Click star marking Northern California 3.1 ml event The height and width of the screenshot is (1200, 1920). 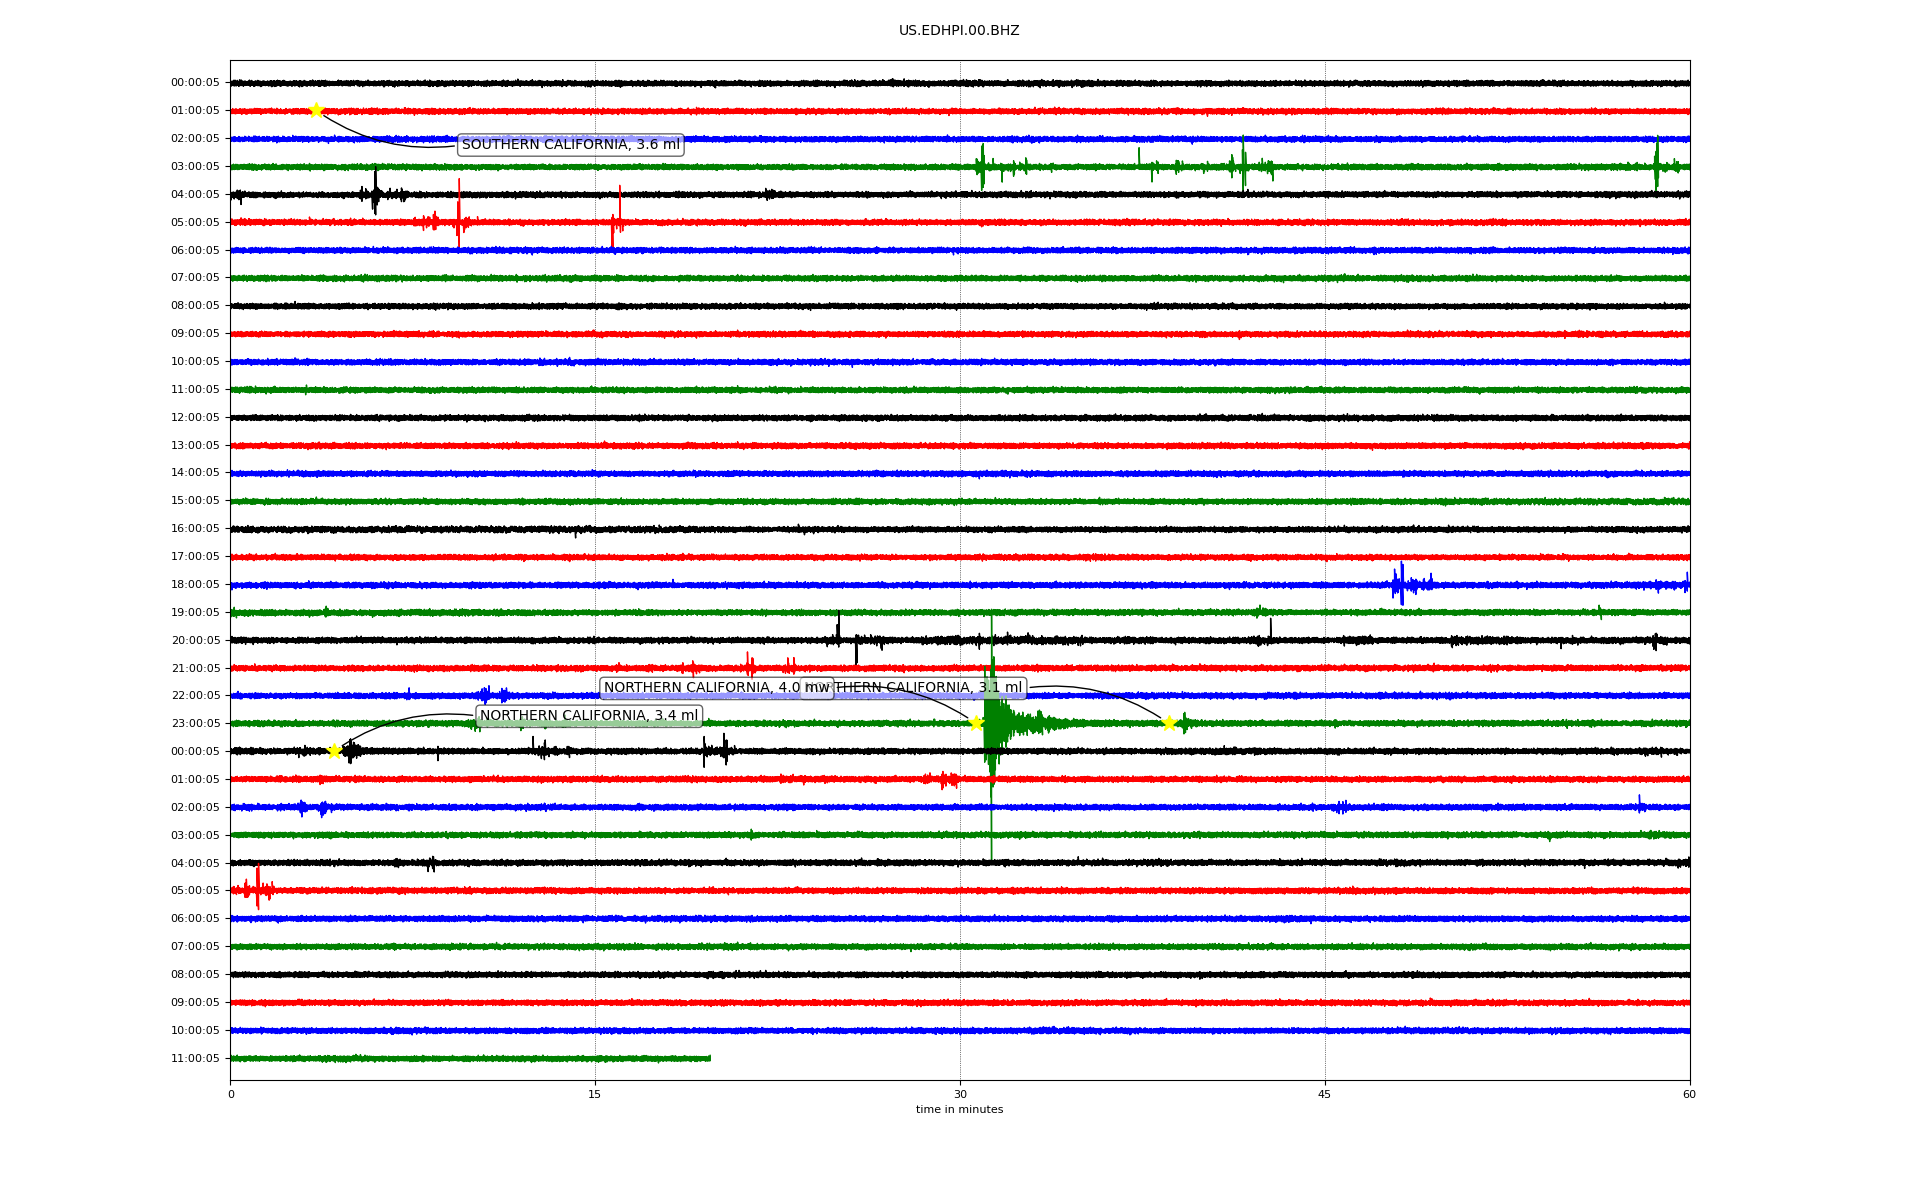1169,723
